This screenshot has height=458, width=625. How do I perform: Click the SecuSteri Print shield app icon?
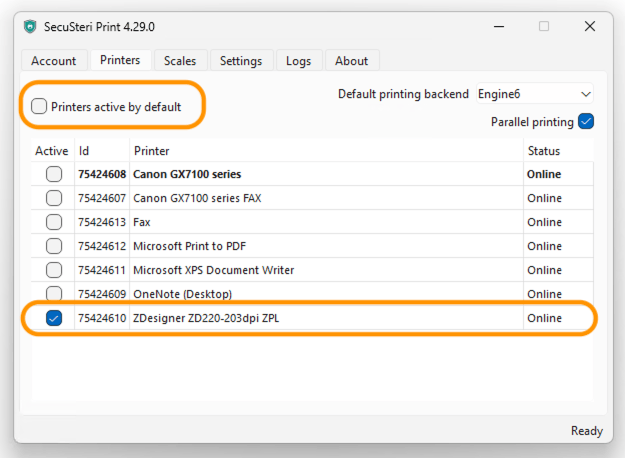30,27
